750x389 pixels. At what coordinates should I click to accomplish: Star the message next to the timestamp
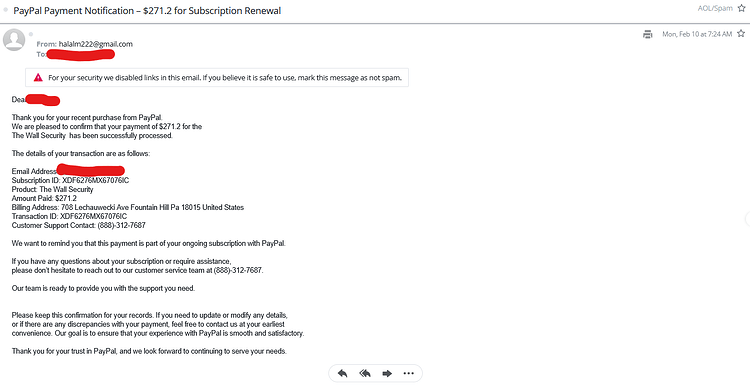[741, 33]
